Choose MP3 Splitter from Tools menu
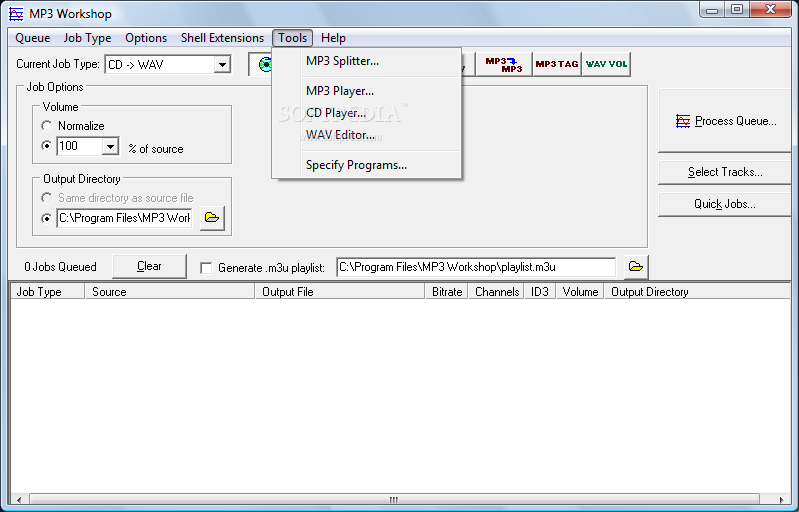The width and height of the screenshot is (799, 512). pyautogui.click(x=367, y=61)
